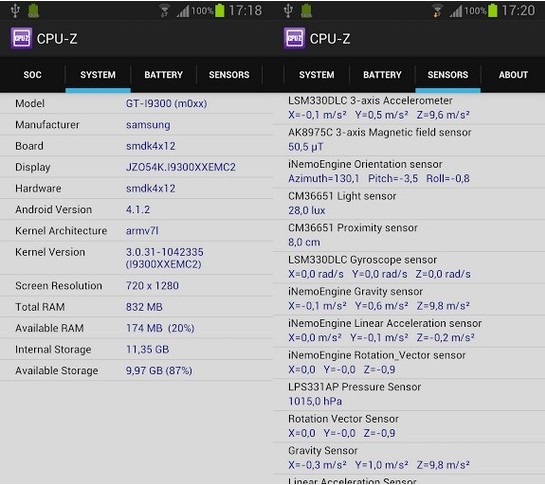545x485 pixels.
Task: Tap the green Android debug icon in right status bar
Action: coord(307,11)
